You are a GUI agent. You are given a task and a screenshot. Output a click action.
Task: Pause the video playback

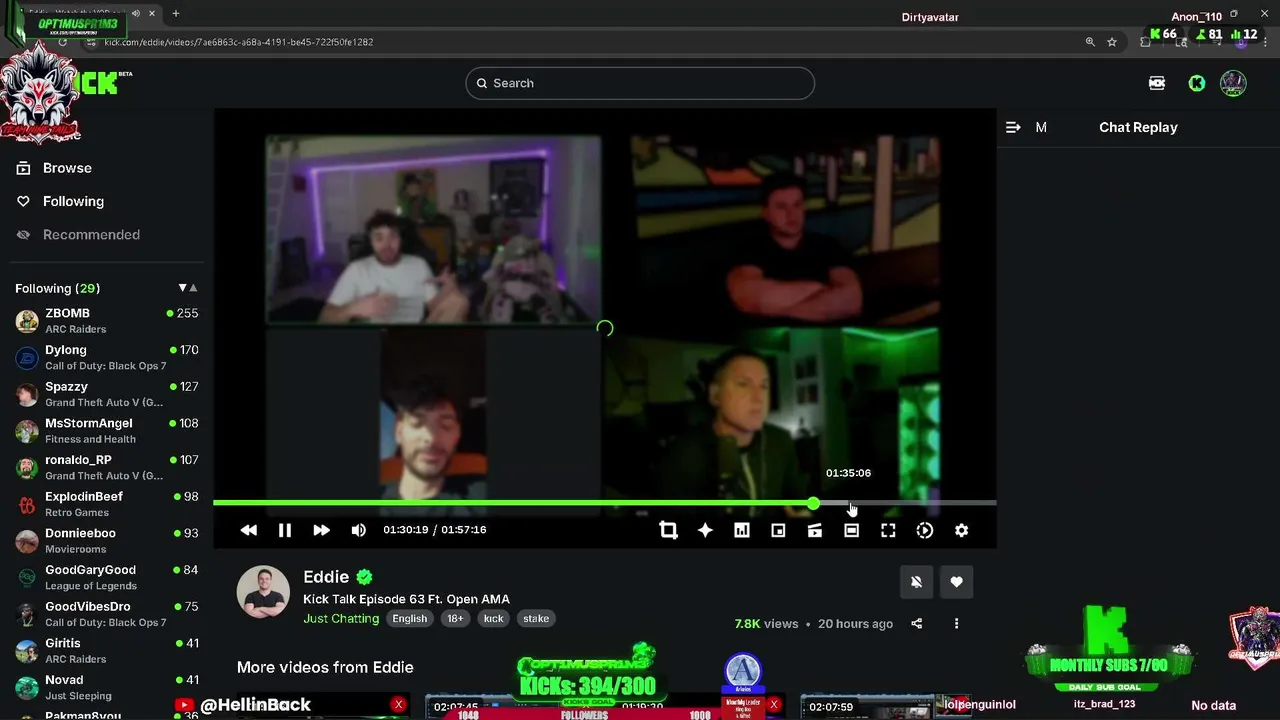[285, 530]
